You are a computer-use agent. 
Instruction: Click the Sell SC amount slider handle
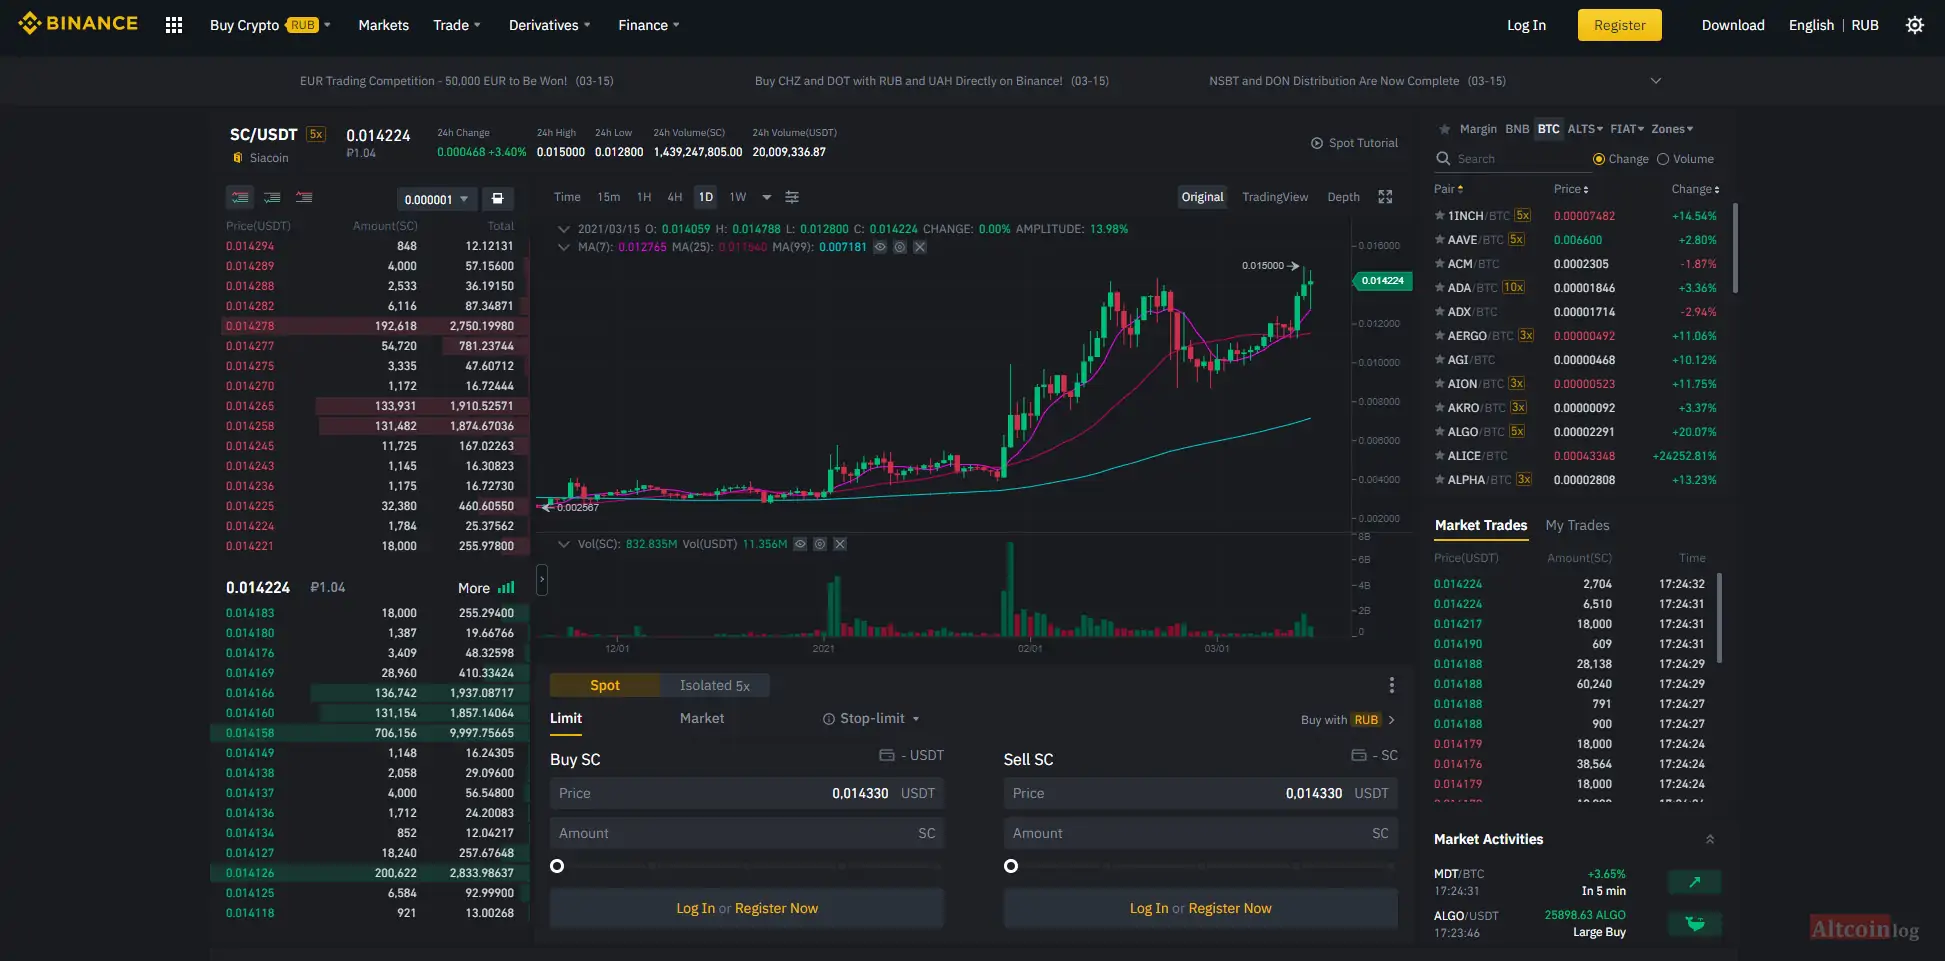1011,866
